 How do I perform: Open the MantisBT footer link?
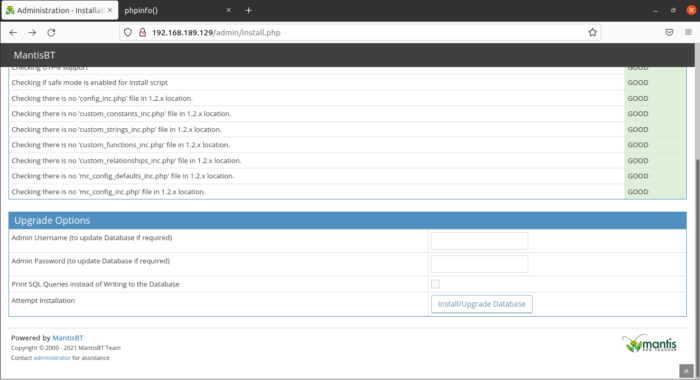coord(68,338)
